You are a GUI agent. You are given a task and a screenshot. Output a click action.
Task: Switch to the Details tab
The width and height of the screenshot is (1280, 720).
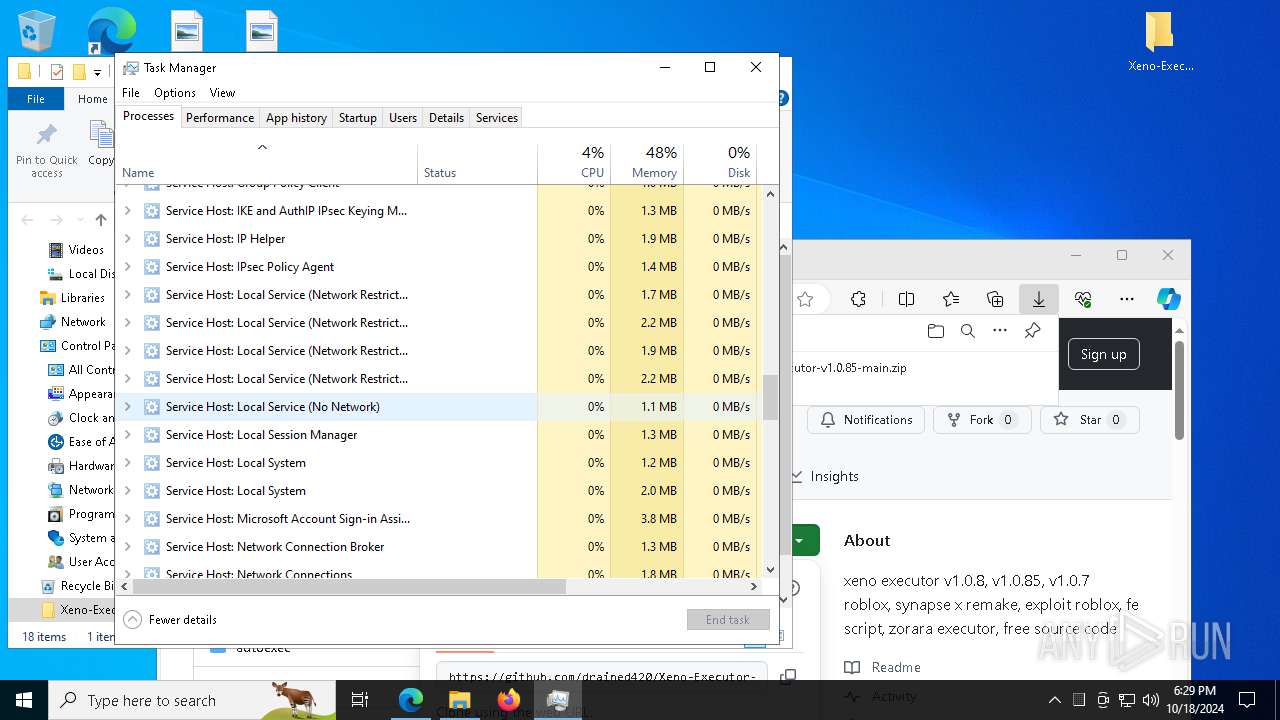click(x=446, y=117)
